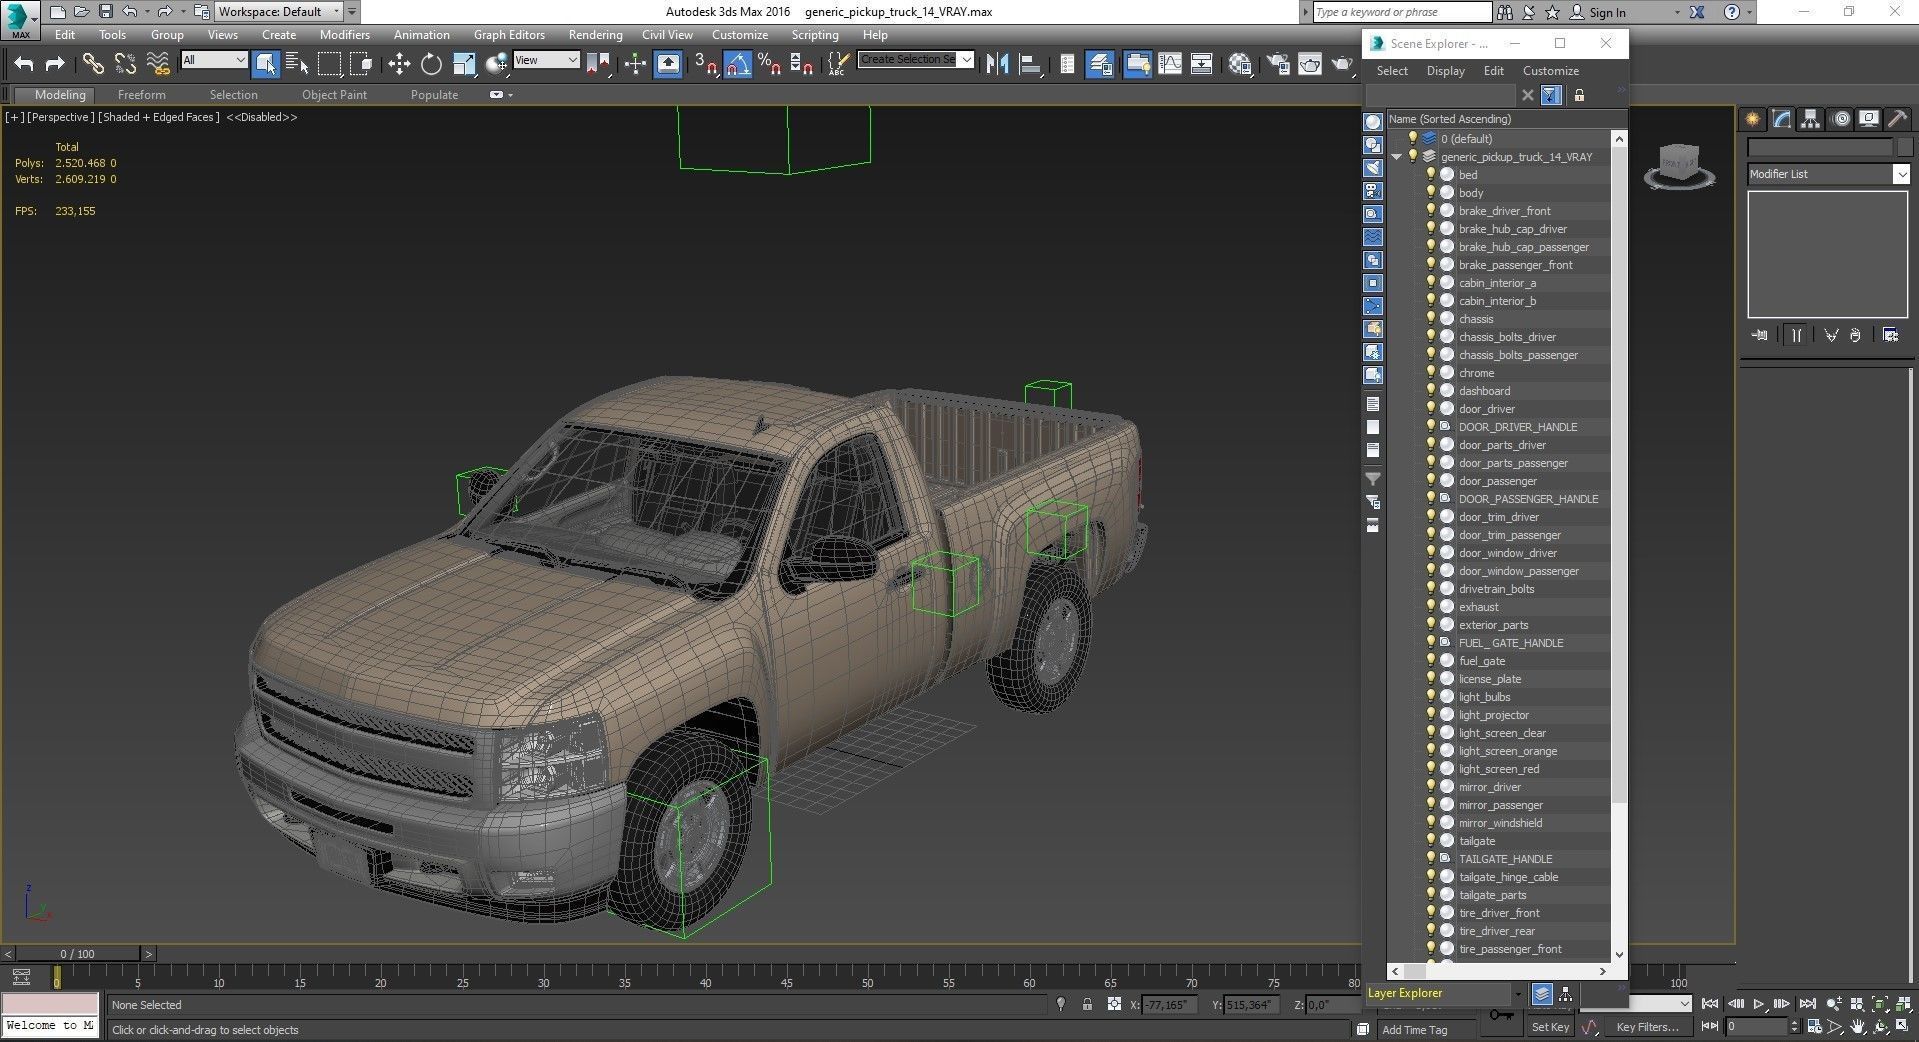Click the Key Filters button
1919x1042 pixels.
(x=1647, y=1027)
